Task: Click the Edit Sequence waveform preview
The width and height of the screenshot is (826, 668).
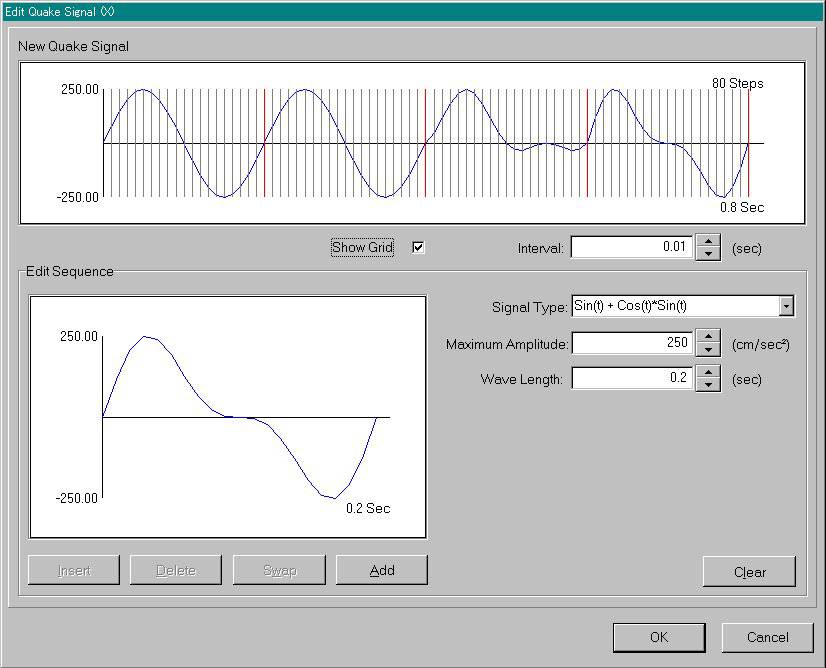Action: tap(228, 417)
